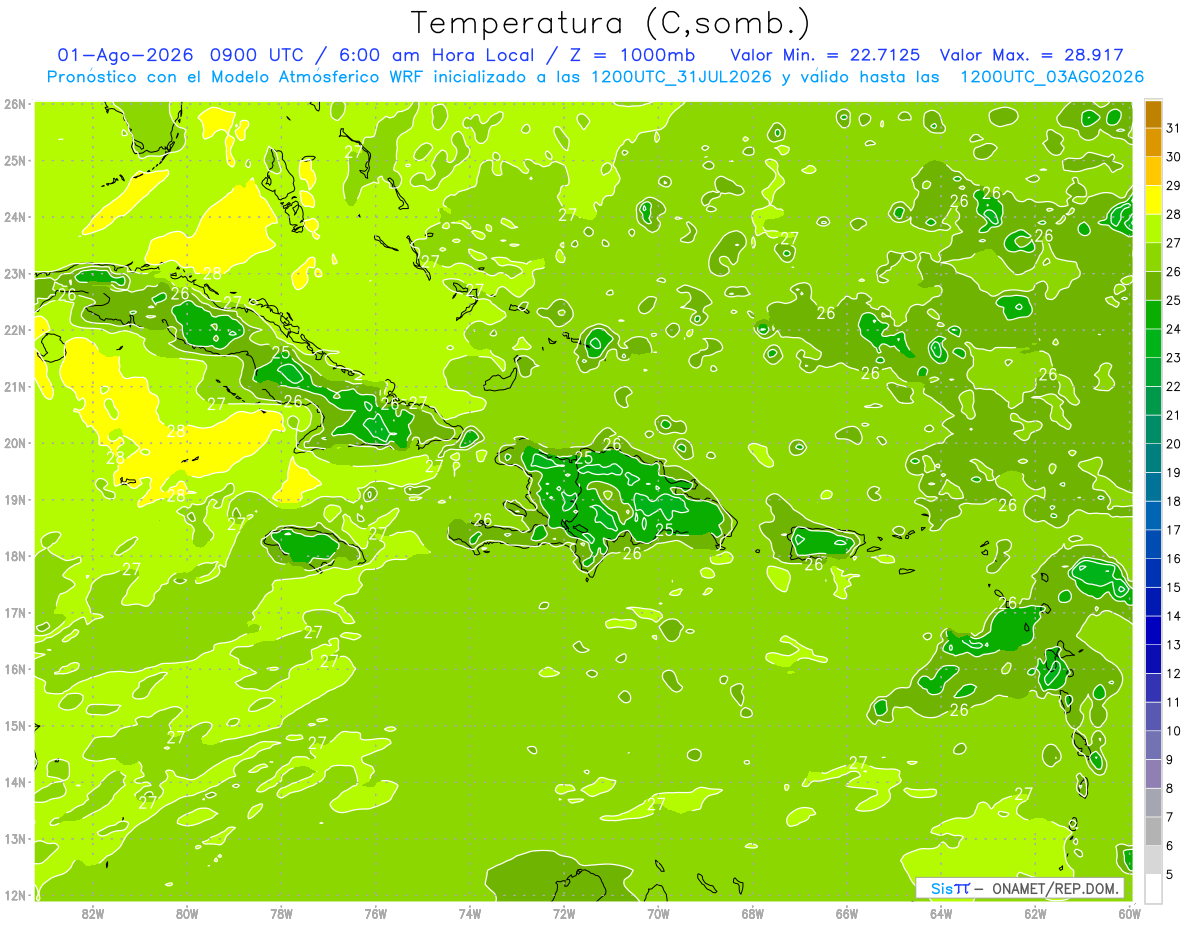Click the 74W longitude label

pos(470,912)
